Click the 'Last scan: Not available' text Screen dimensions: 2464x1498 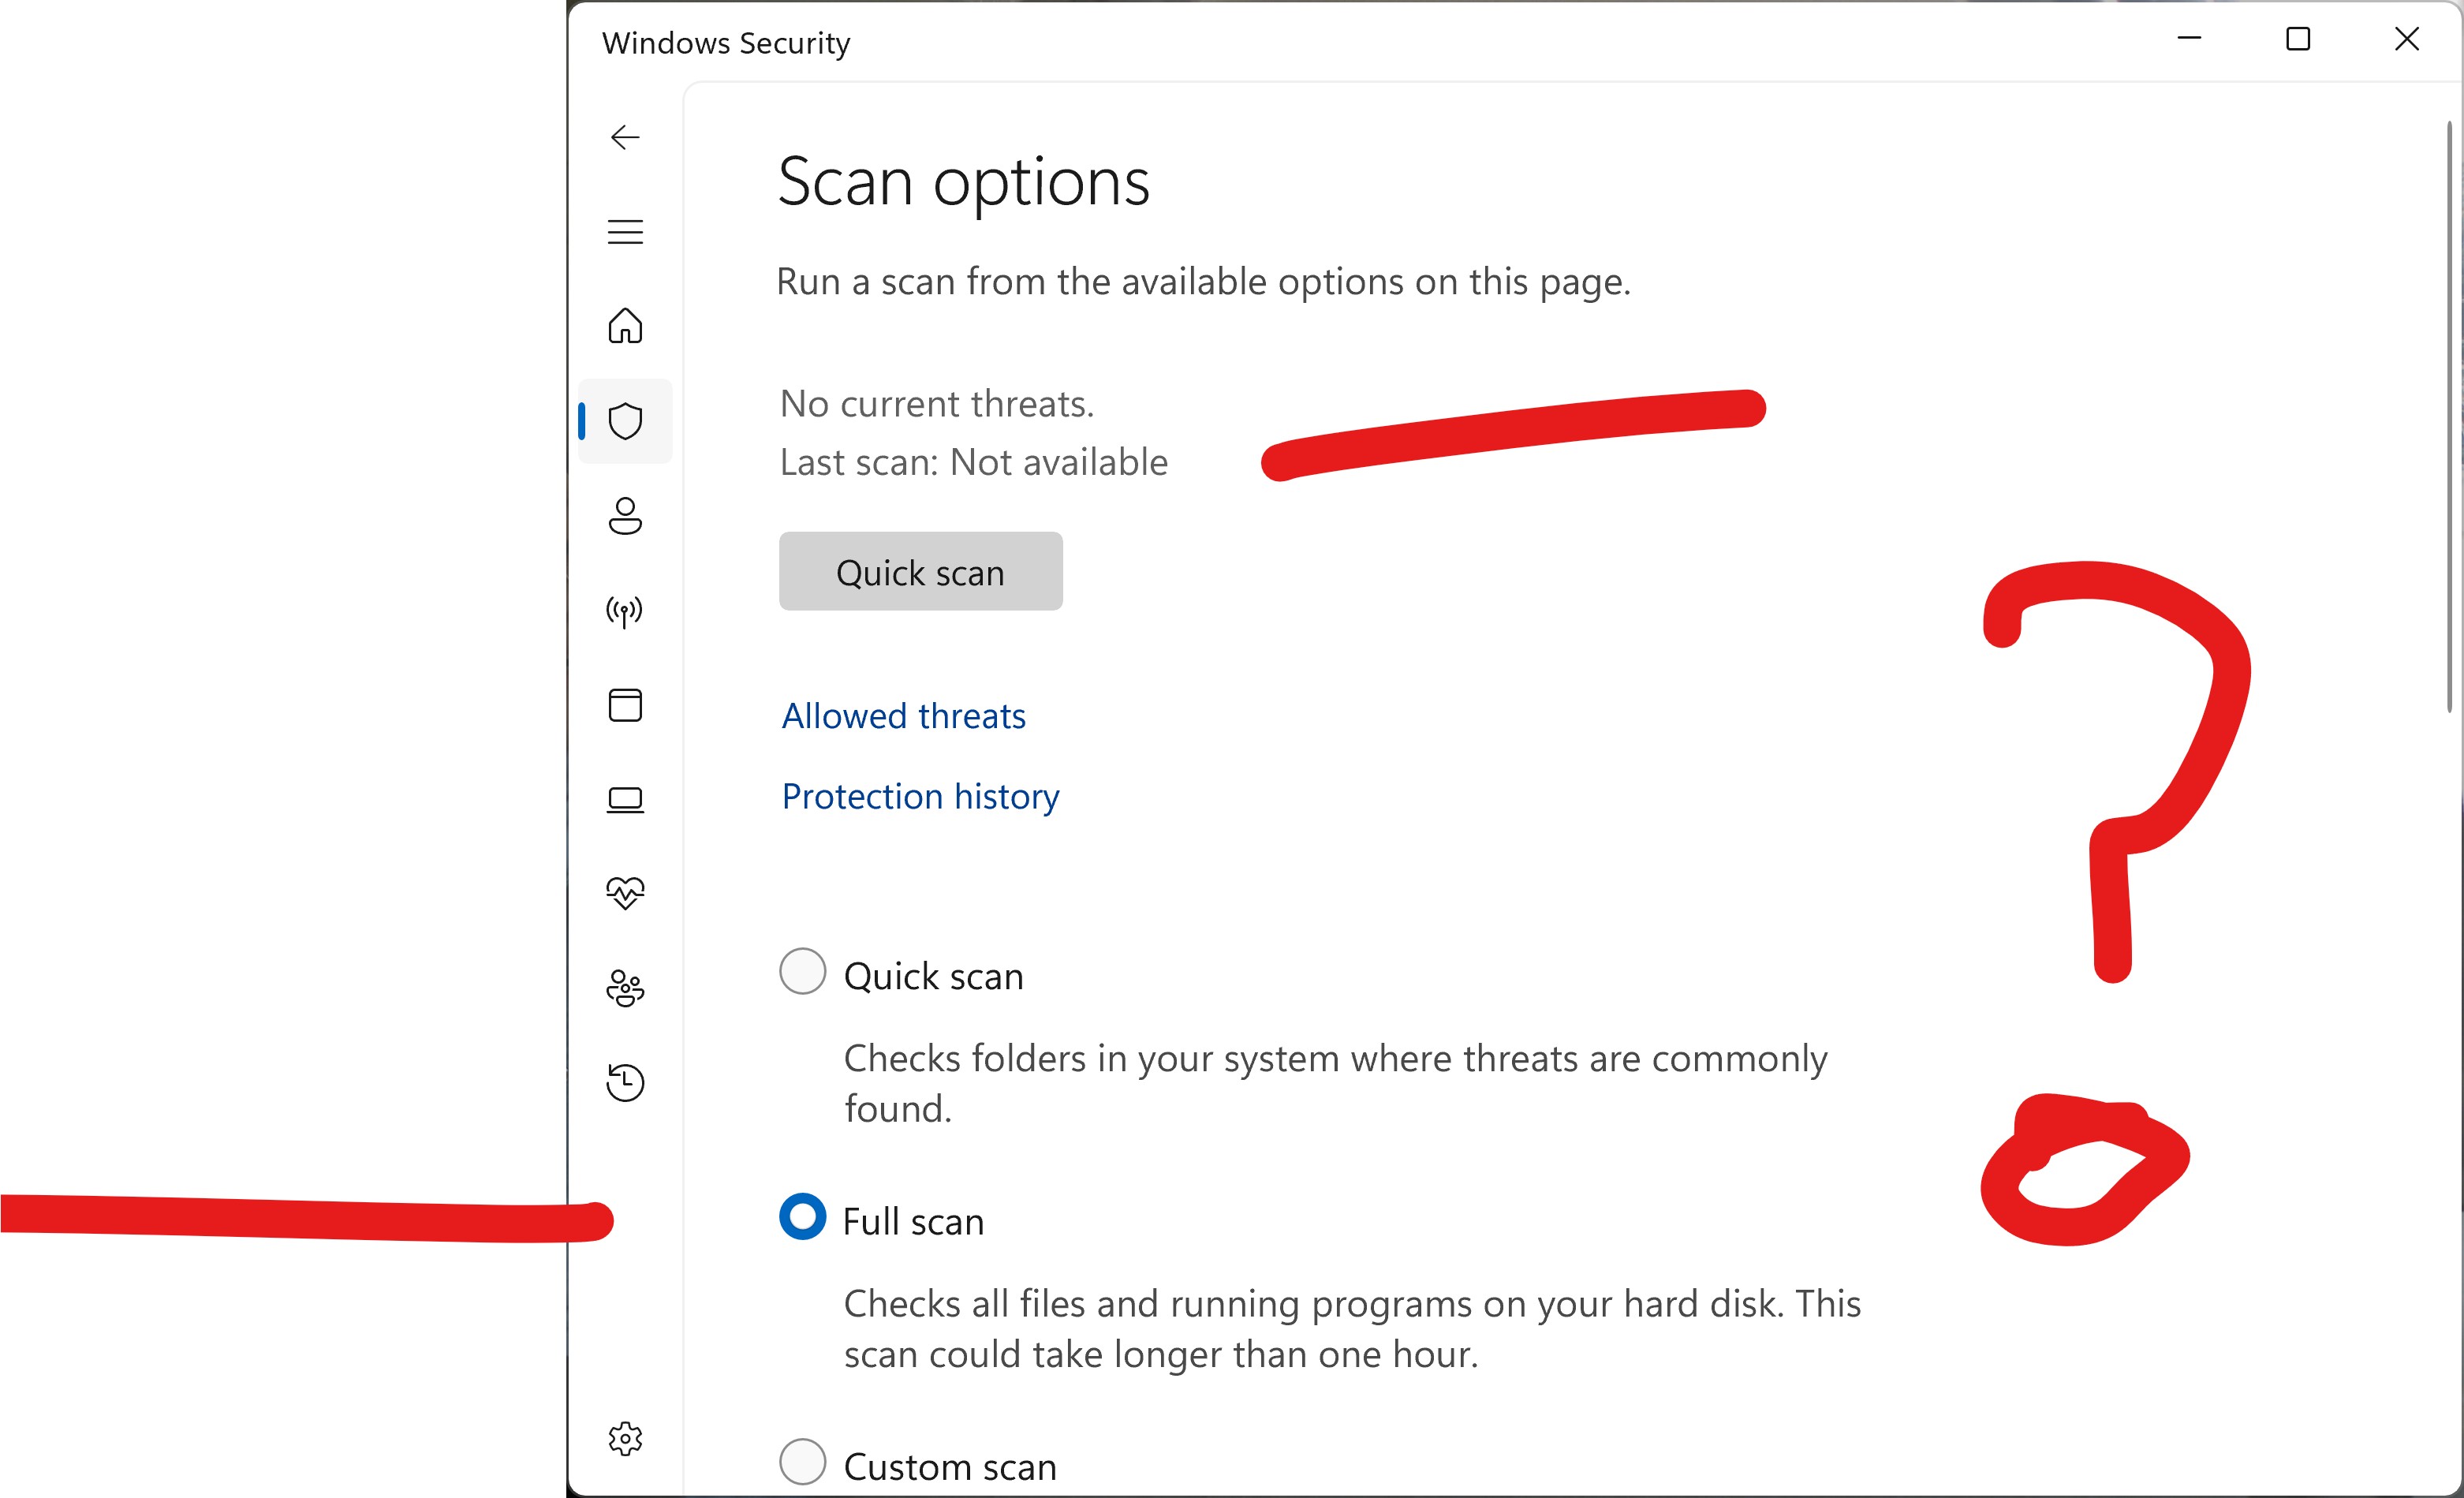coord(974,463)
